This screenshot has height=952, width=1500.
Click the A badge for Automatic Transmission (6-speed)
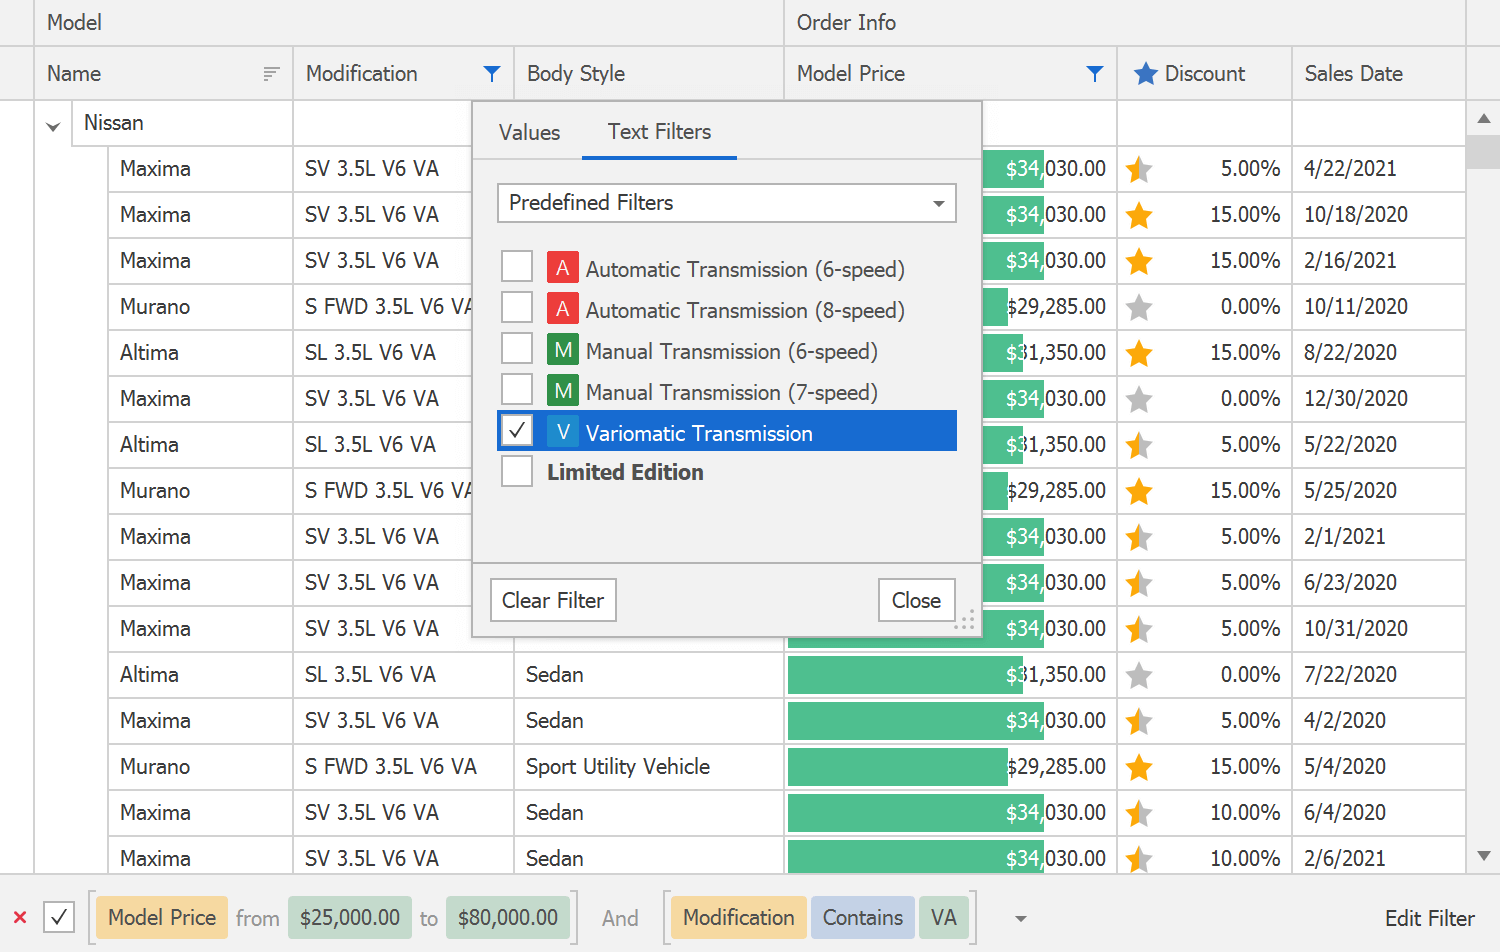[562, 267]
